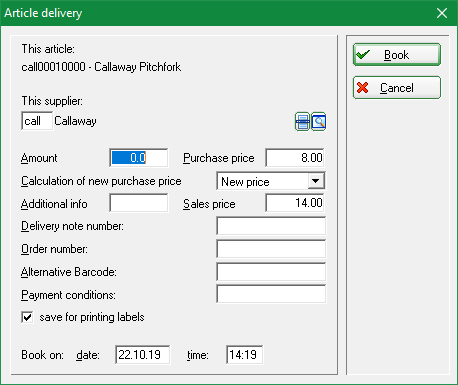The width and height of the screenshot is (458, 385).
Task: Click the green checkmark on Book
Action: point(363,54)
